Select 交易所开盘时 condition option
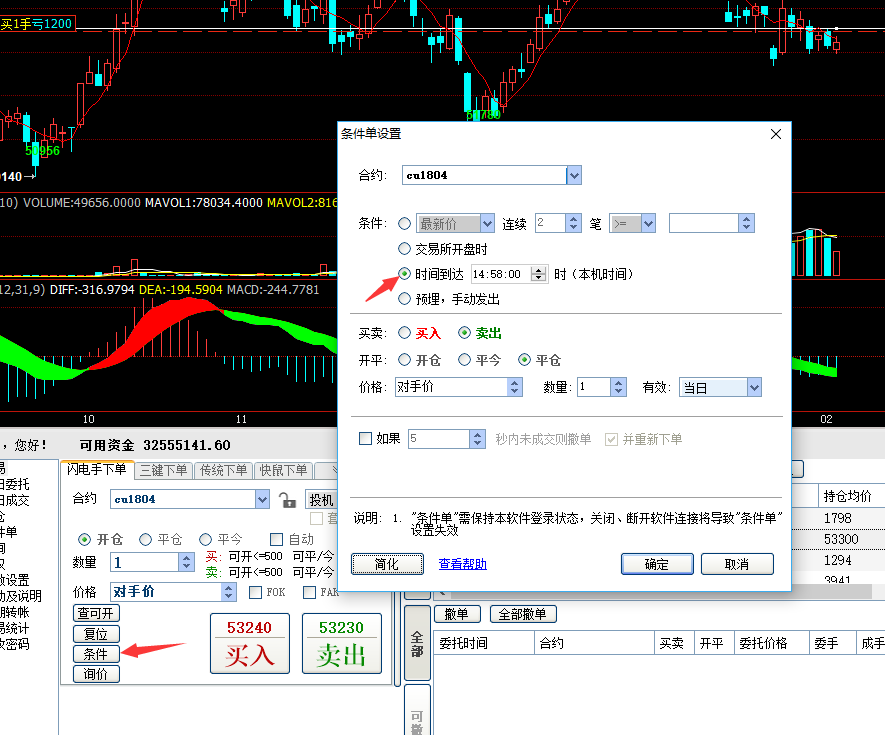885x735 pixels. pos(404,248)
